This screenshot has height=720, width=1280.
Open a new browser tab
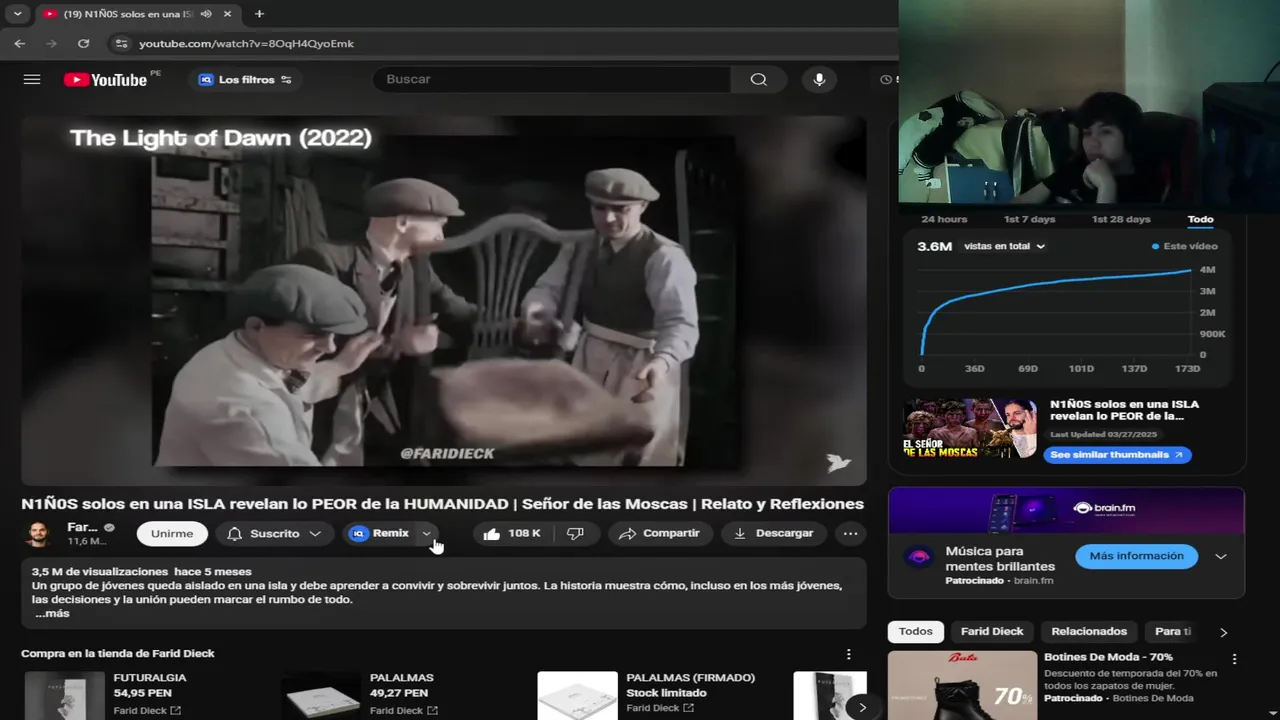tap(259, 14)
